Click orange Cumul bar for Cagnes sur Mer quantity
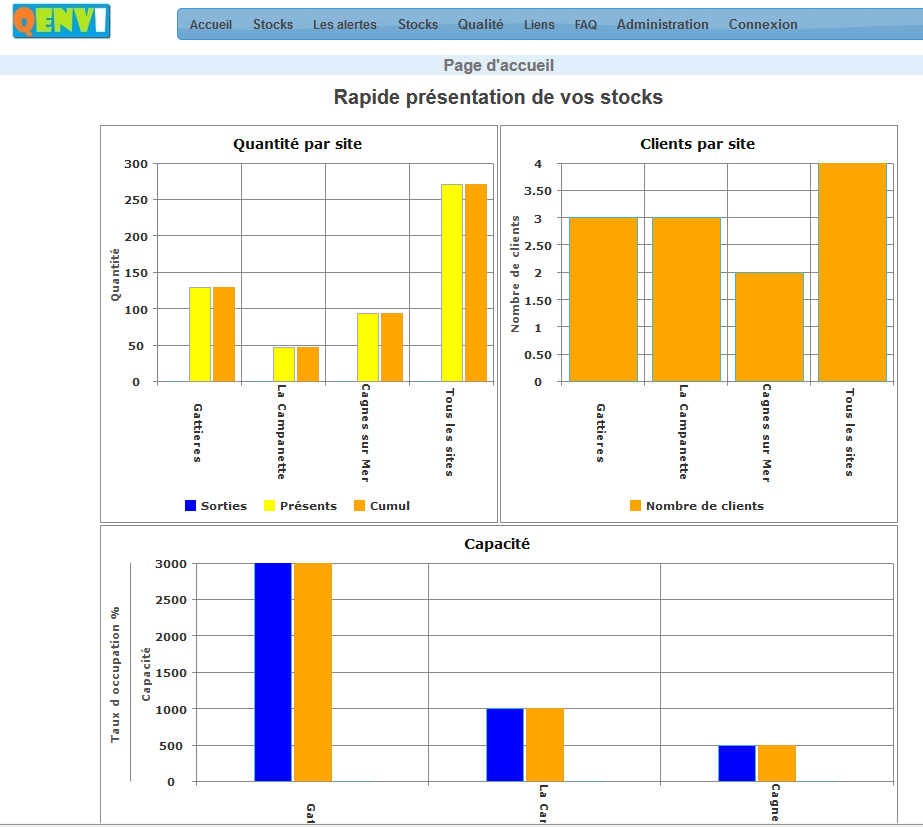The width and height of the screenshot is (923, 827). click(x=392, y=347)
